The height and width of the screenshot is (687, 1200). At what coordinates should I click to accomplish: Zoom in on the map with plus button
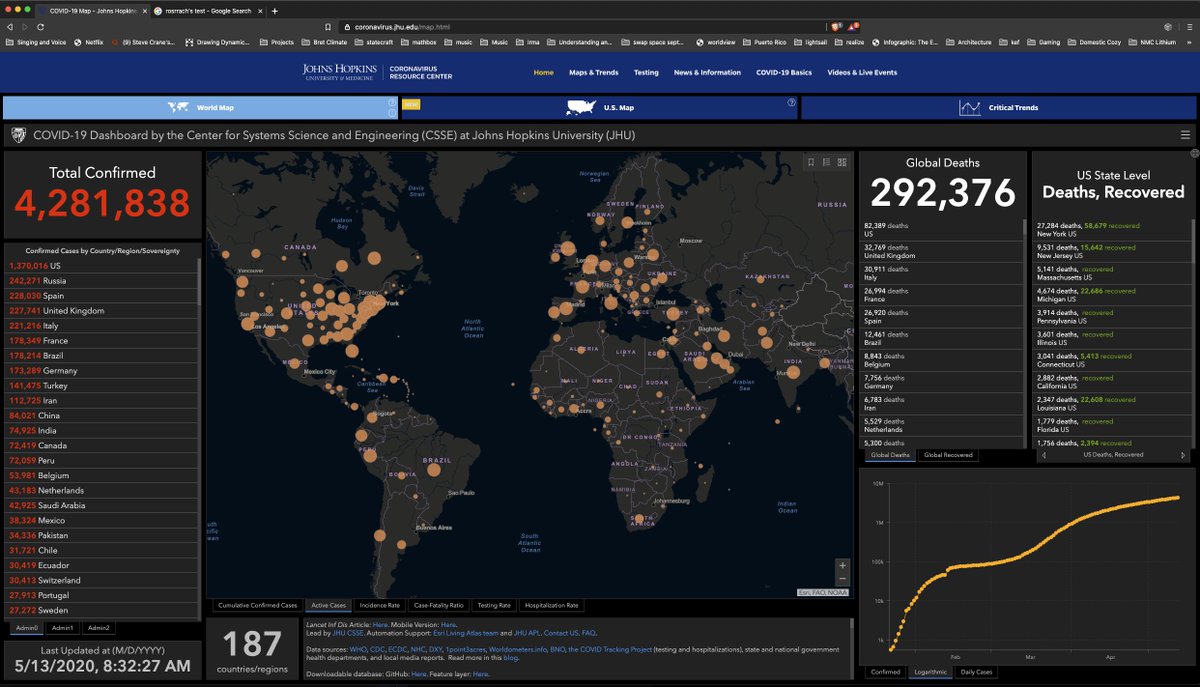[x=842, y=565]
